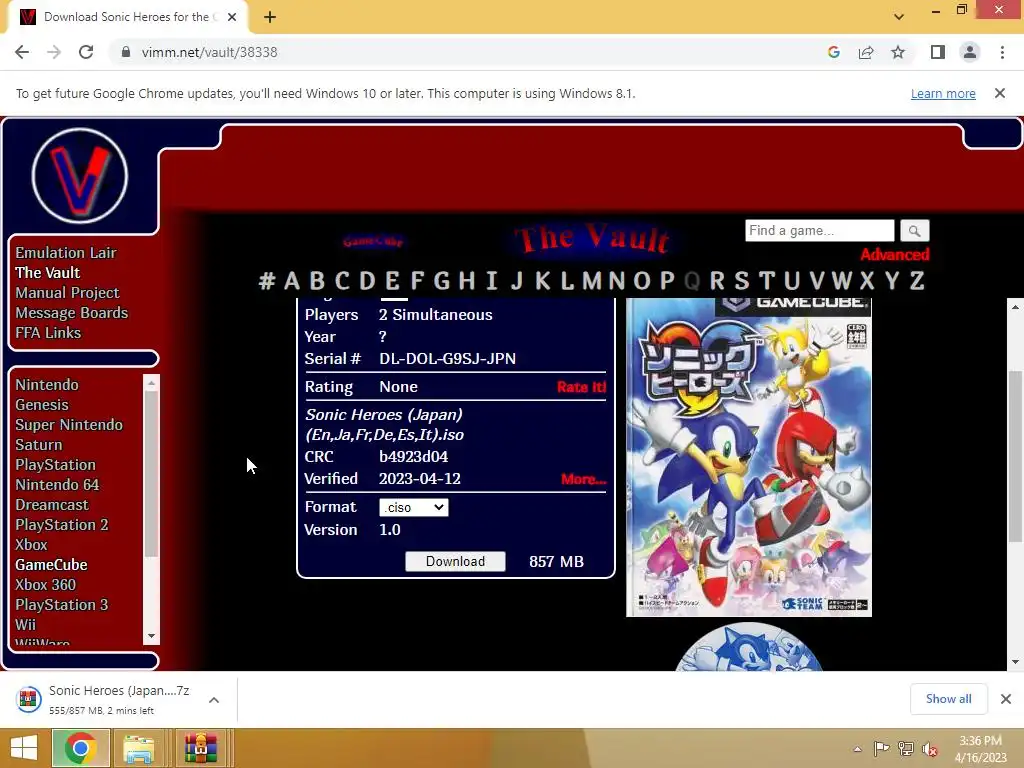The height and width of the screenshot is (768, 1024).
Task: Browse games starting with letter S
Action: tap(741, 281)
